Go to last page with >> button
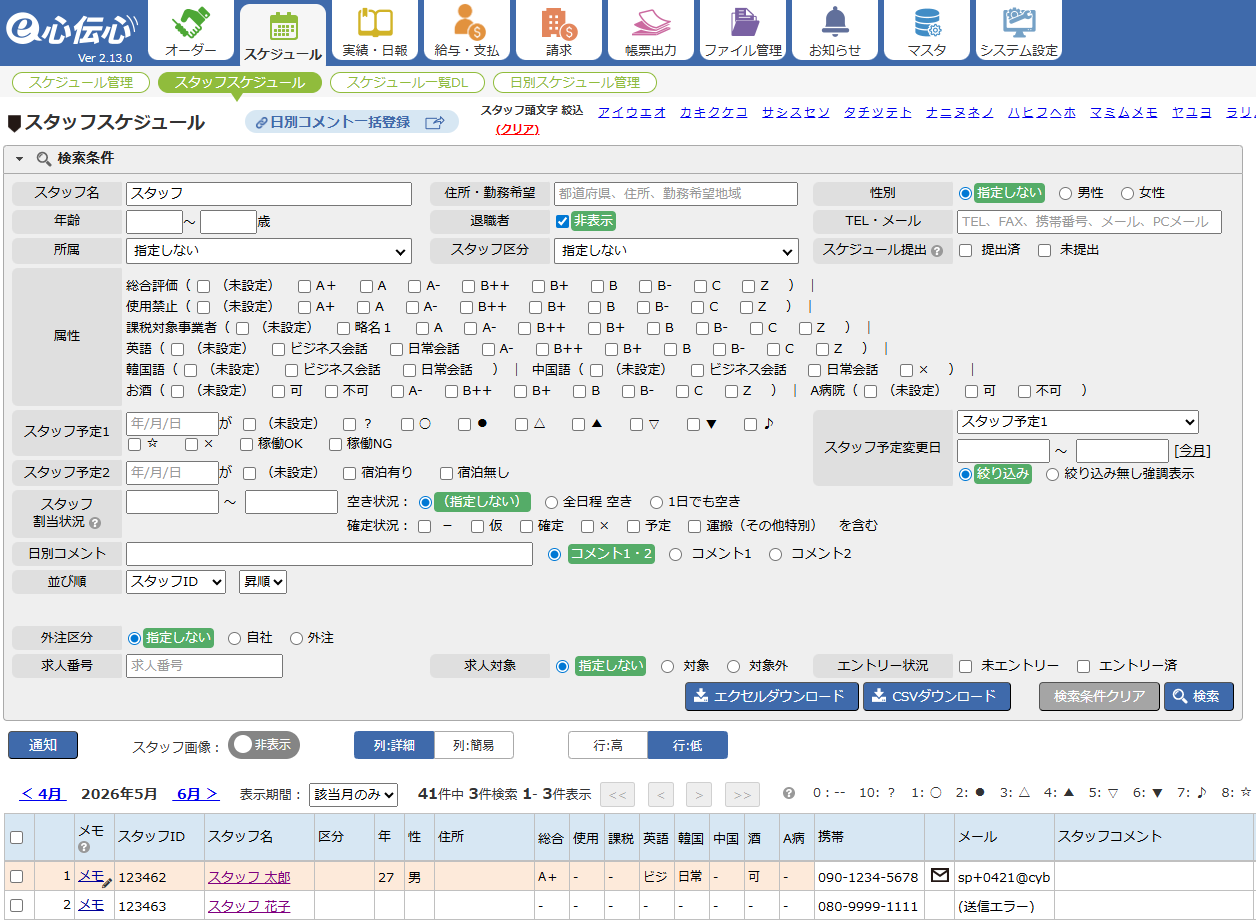The height and width of the screenshot is (920, 1256). pyautogui.click(x=742, y=795)
